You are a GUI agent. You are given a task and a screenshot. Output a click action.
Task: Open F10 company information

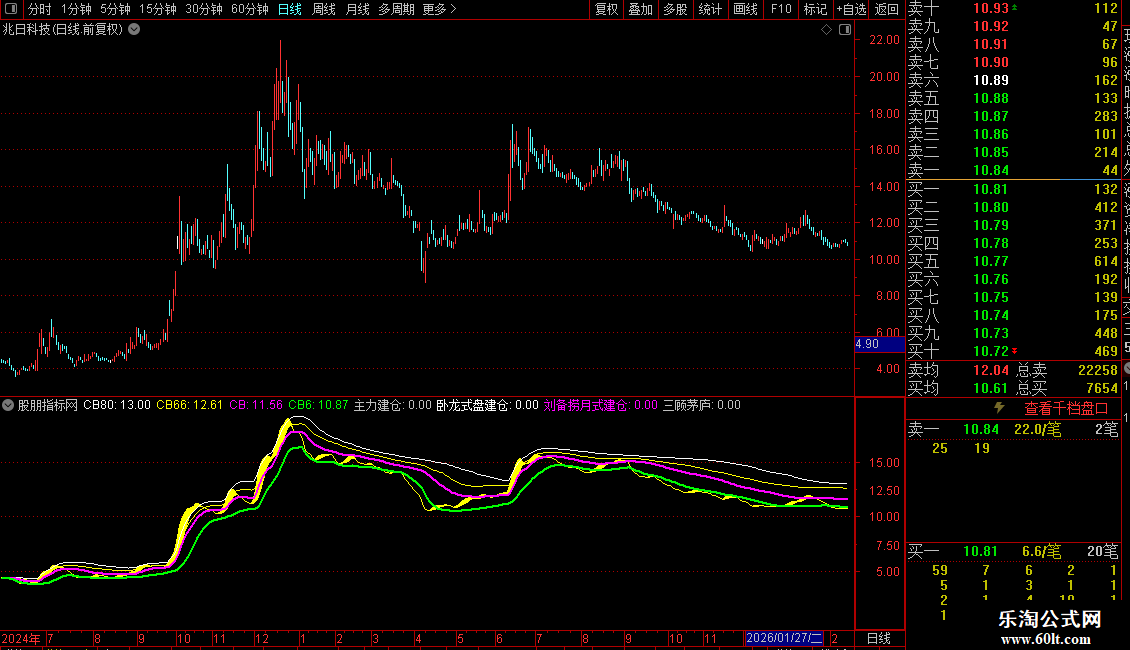781,9
